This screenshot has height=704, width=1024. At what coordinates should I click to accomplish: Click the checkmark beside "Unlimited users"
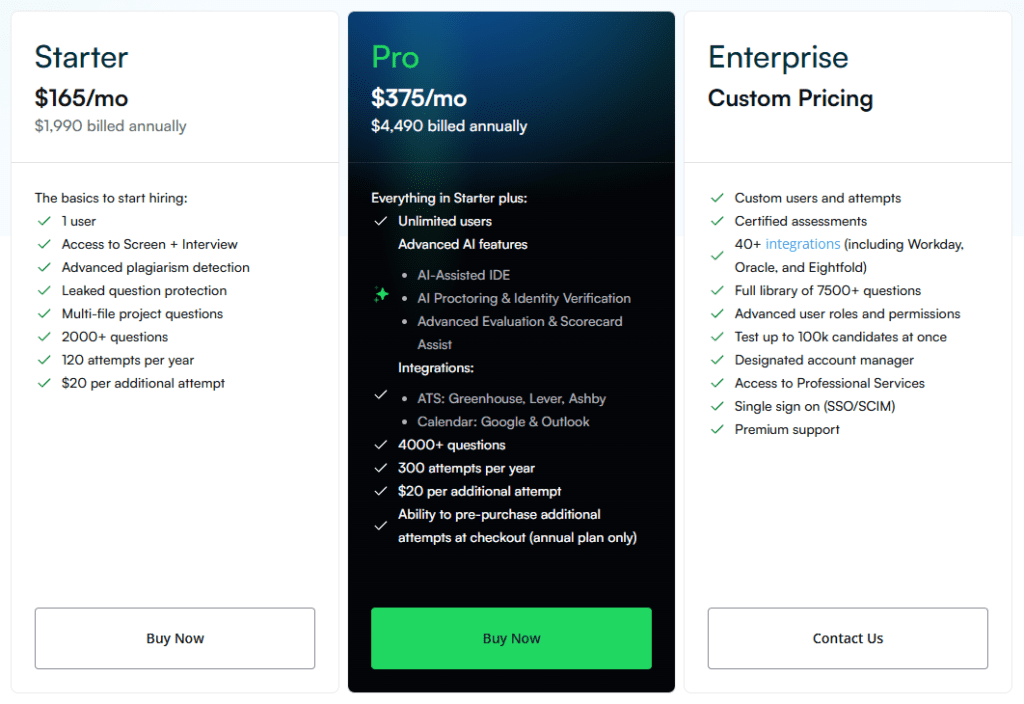[x=381, y=221]
